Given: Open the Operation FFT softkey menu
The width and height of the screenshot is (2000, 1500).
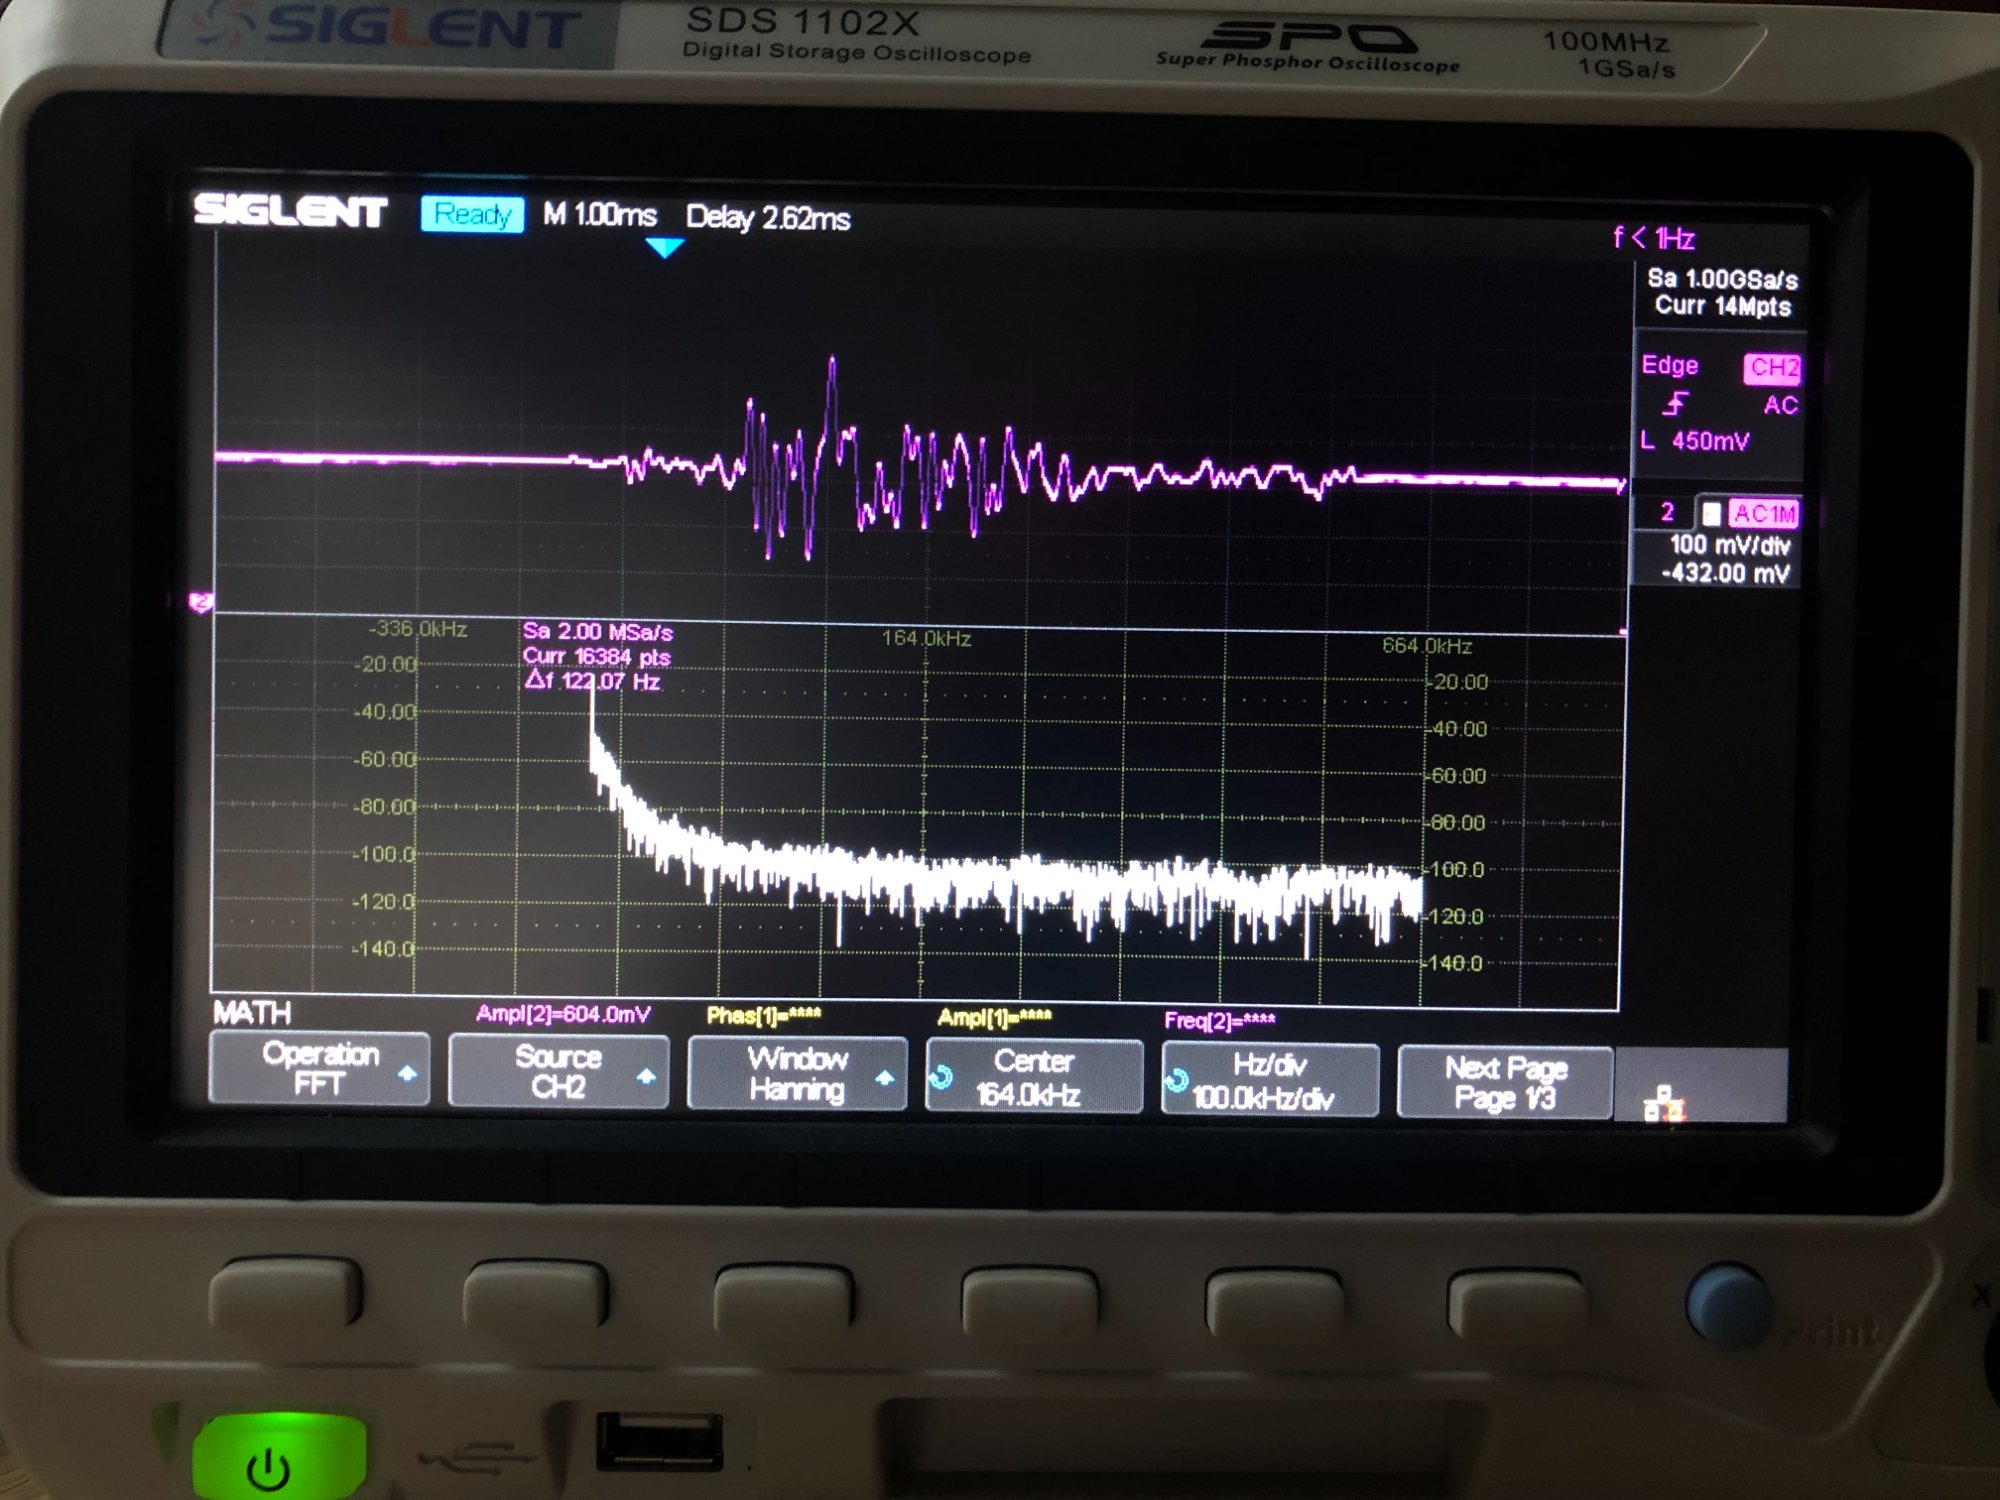Looking at the screenshot, I should 320,1068.
